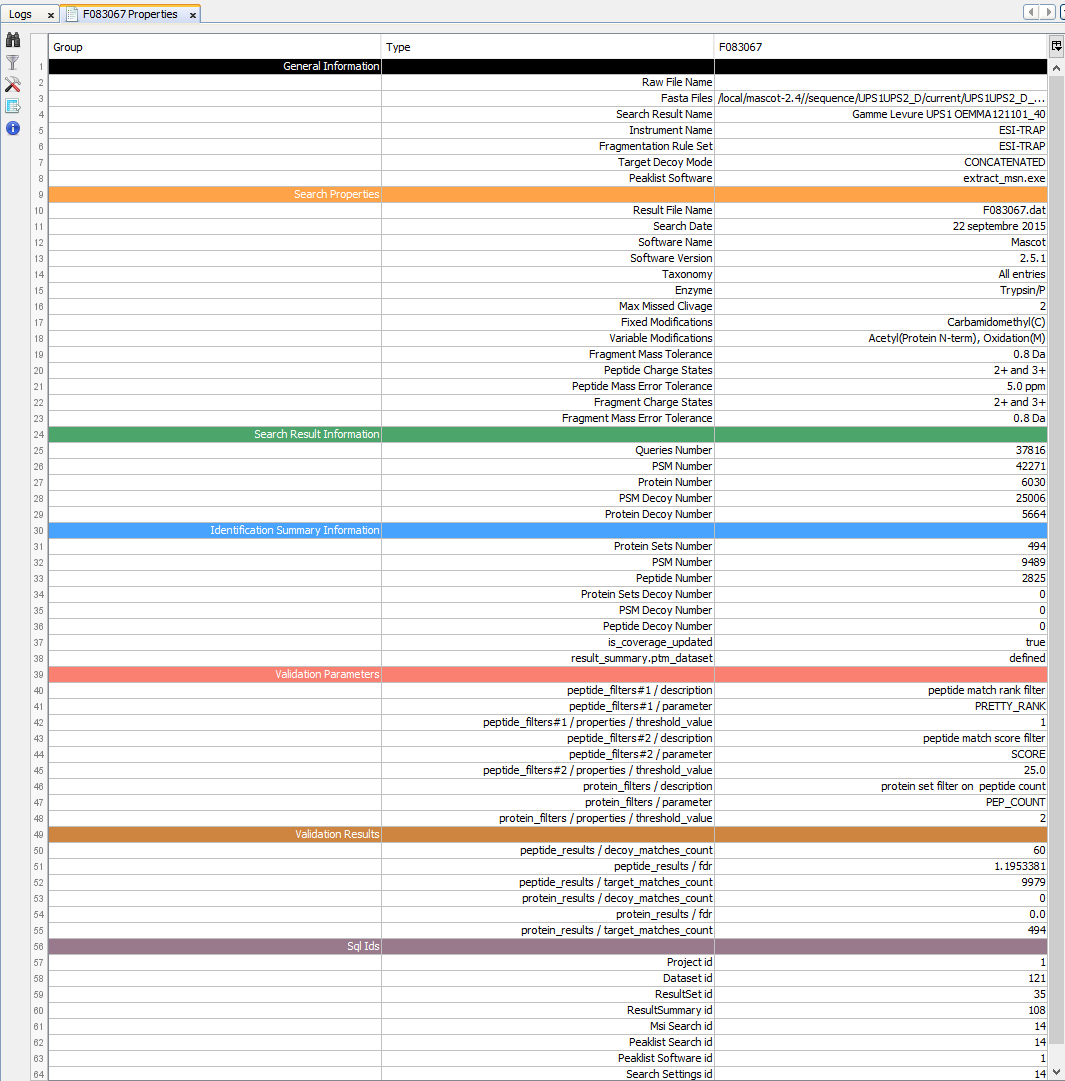Click the peptide_results fdr value 1.1953381
Image resolution: width=1065 pixels, height=1081 pixels.
[881, 866]
